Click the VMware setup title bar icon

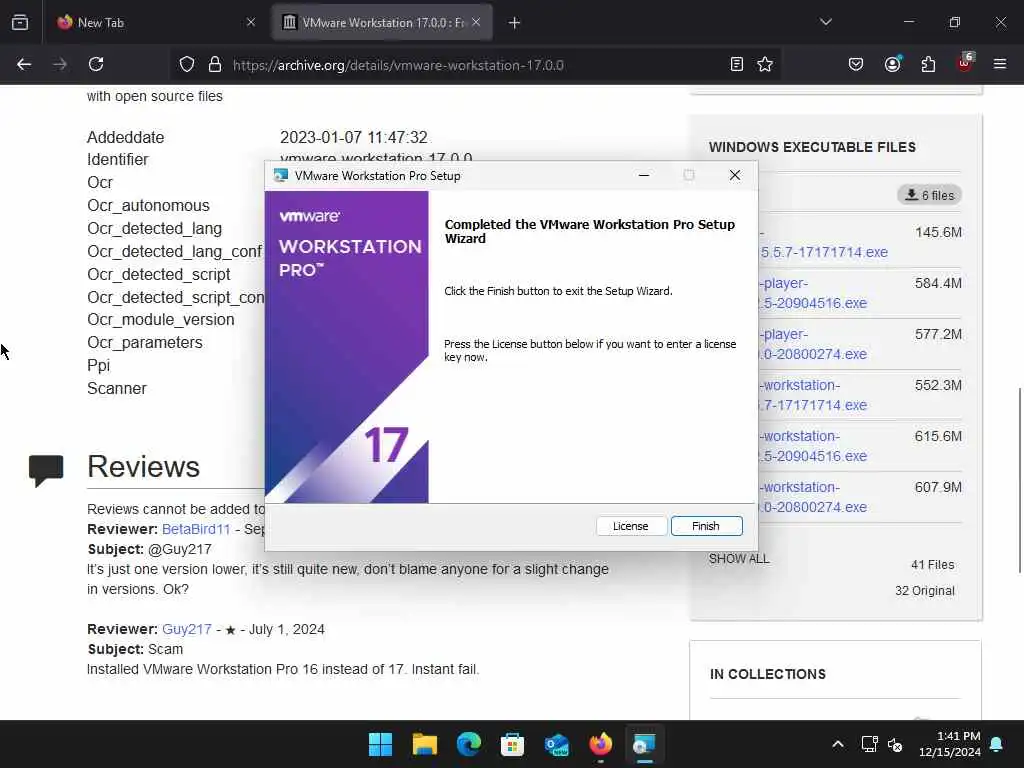[281, 175]
